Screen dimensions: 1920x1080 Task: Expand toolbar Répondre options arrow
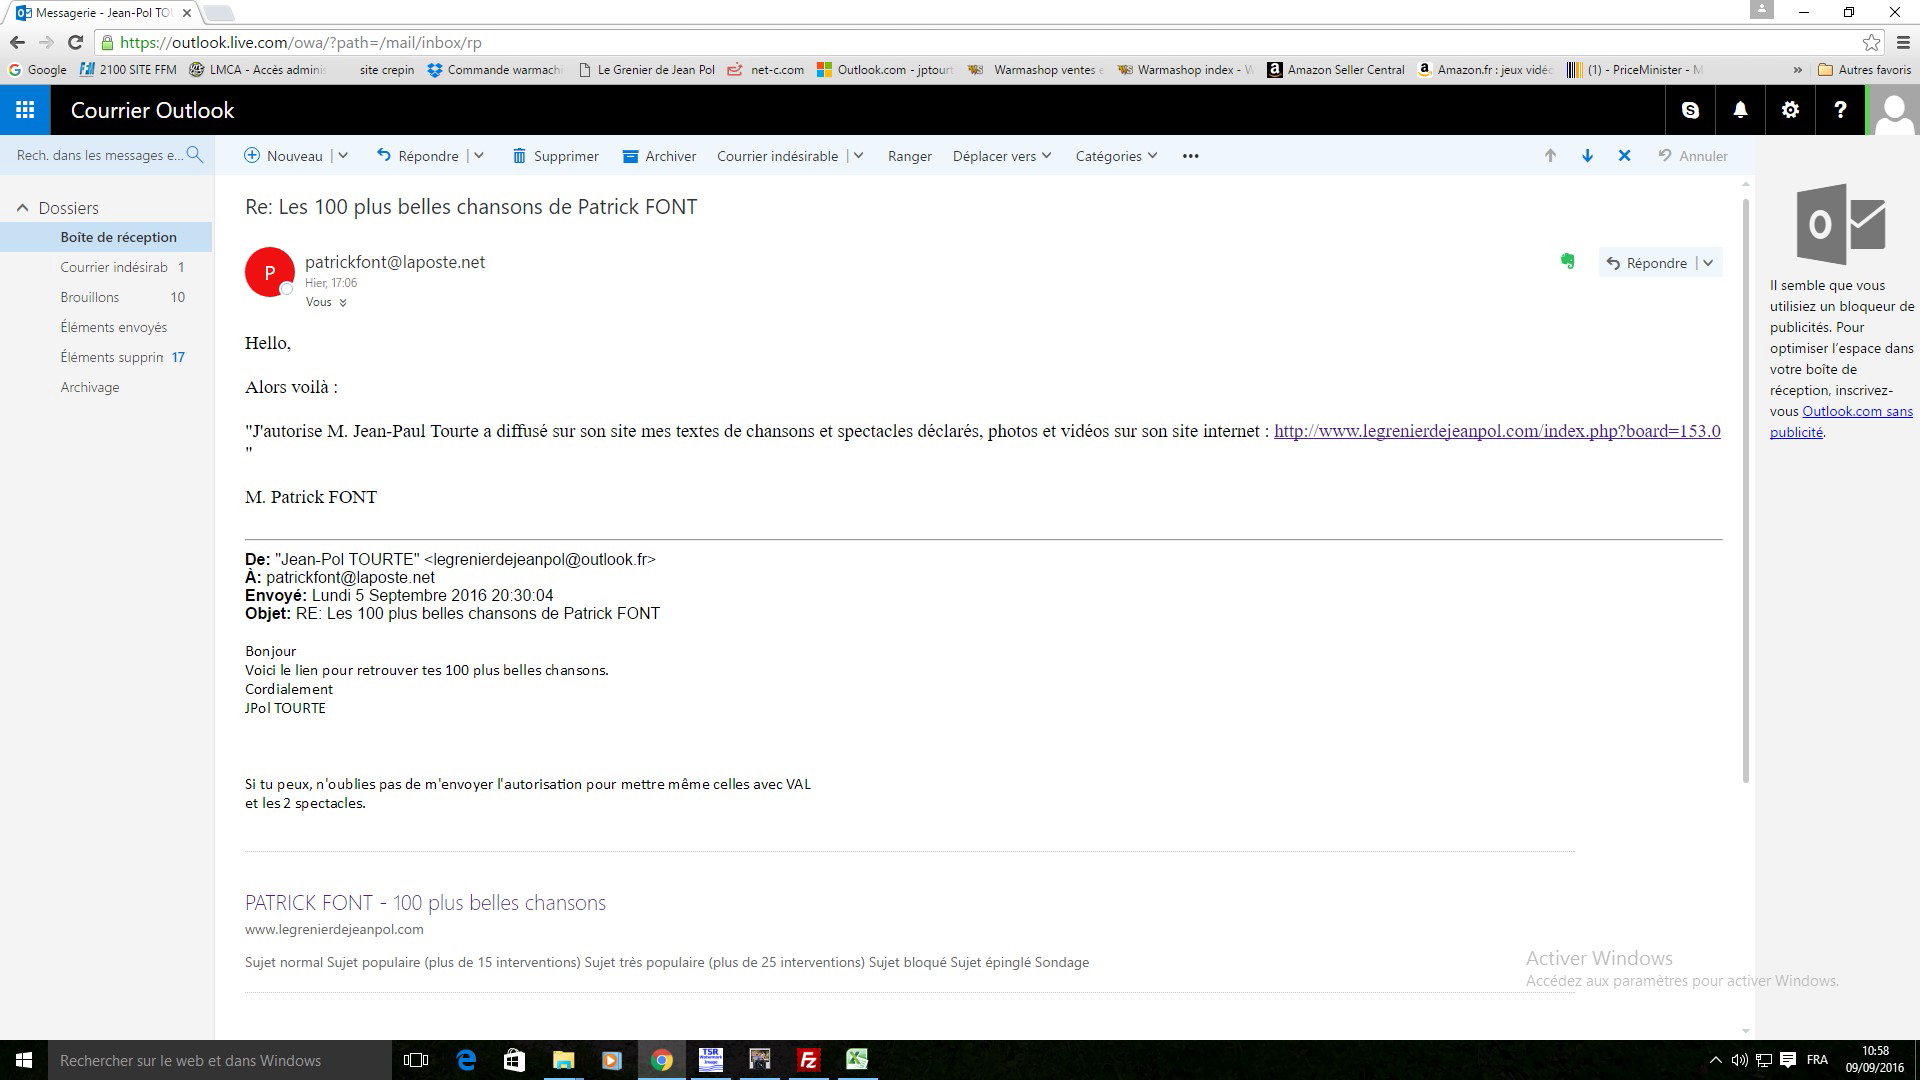point(478,156)
